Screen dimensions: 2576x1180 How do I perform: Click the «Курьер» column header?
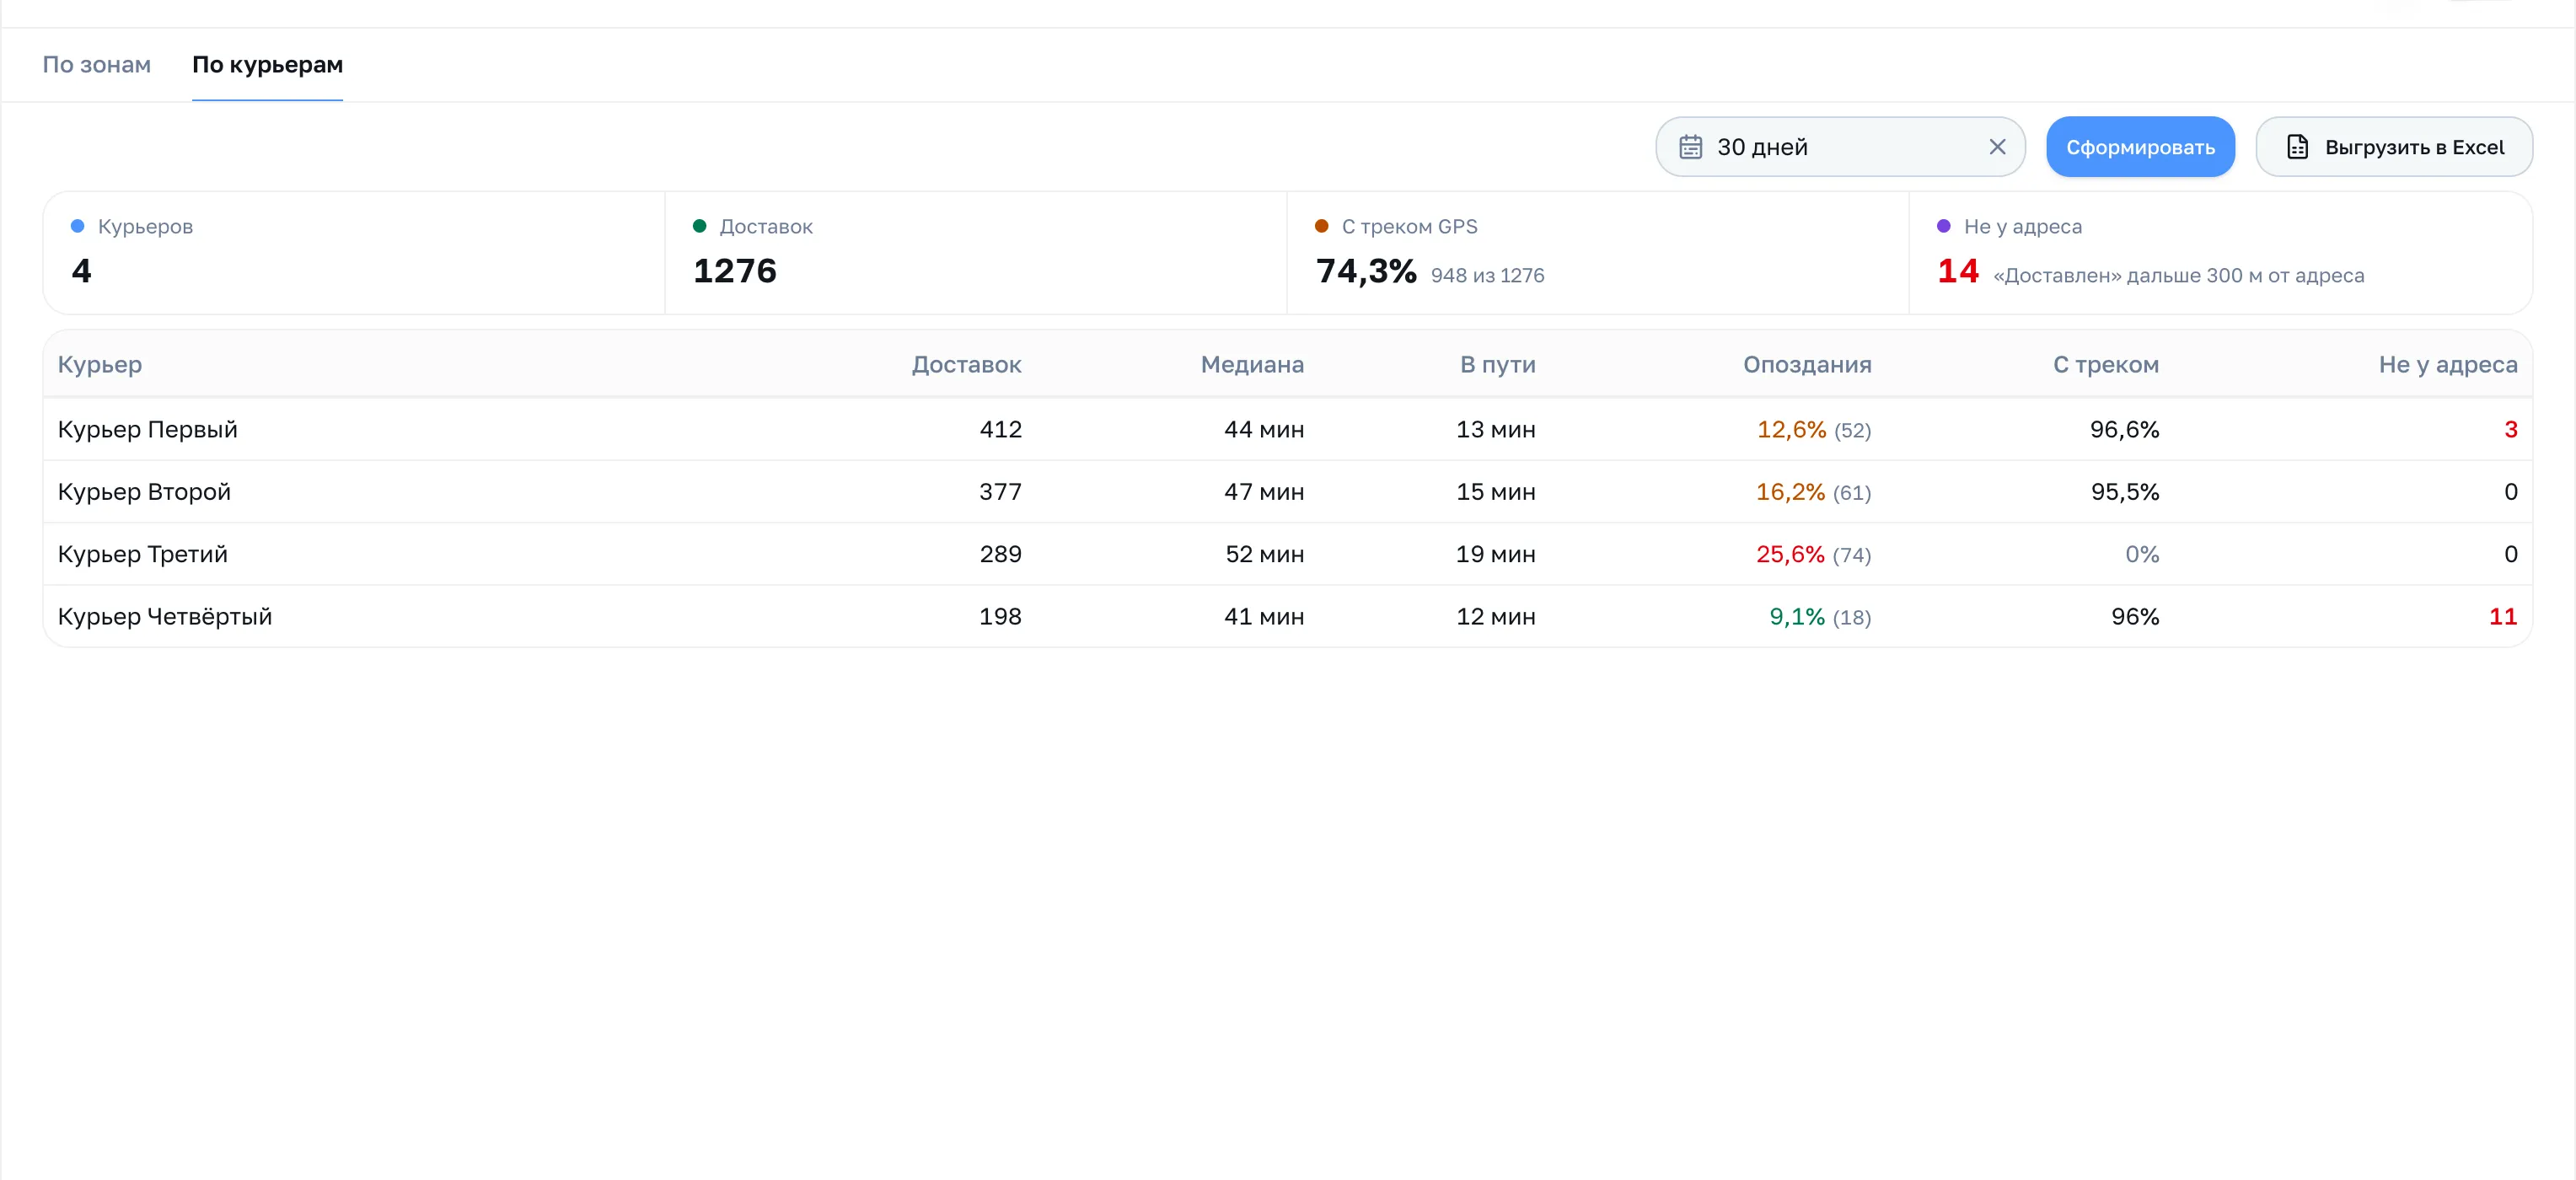tap(100, 365)
